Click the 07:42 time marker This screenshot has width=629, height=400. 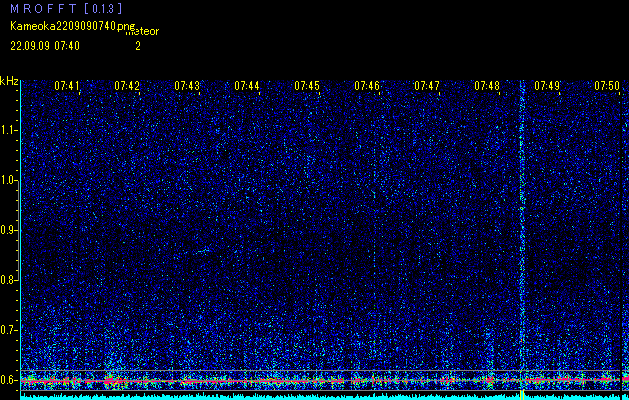point(127,86)
